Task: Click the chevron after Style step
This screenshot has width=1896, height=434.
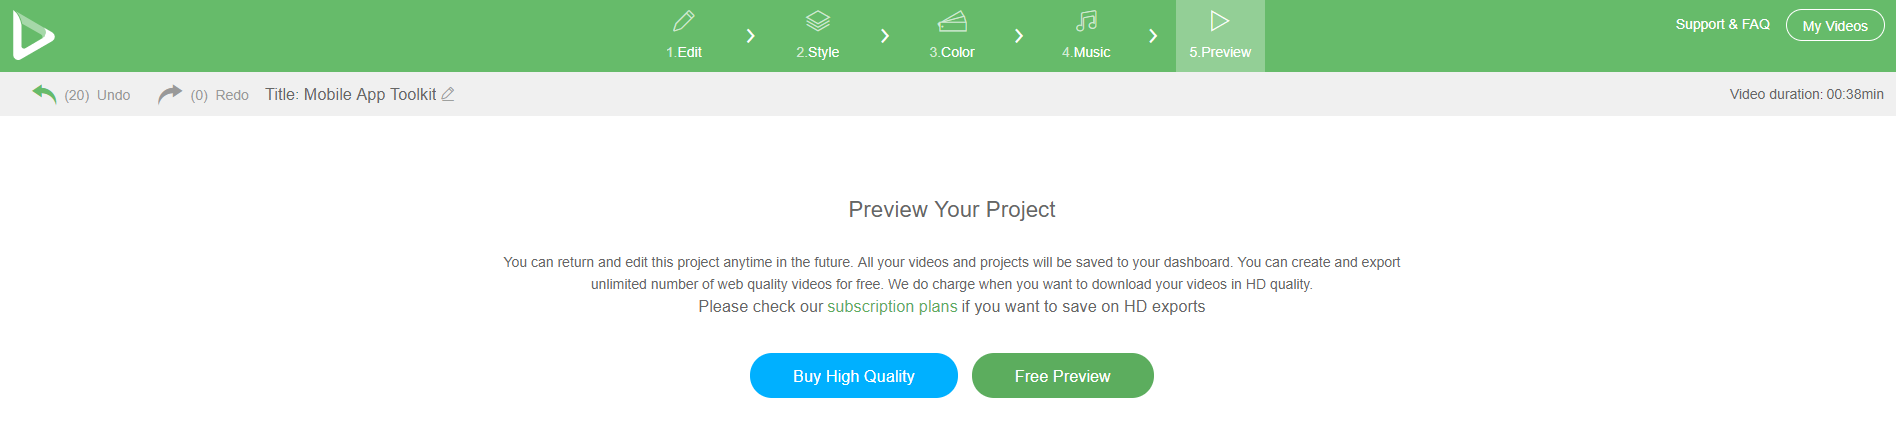Action: click(x=885, y=36)
